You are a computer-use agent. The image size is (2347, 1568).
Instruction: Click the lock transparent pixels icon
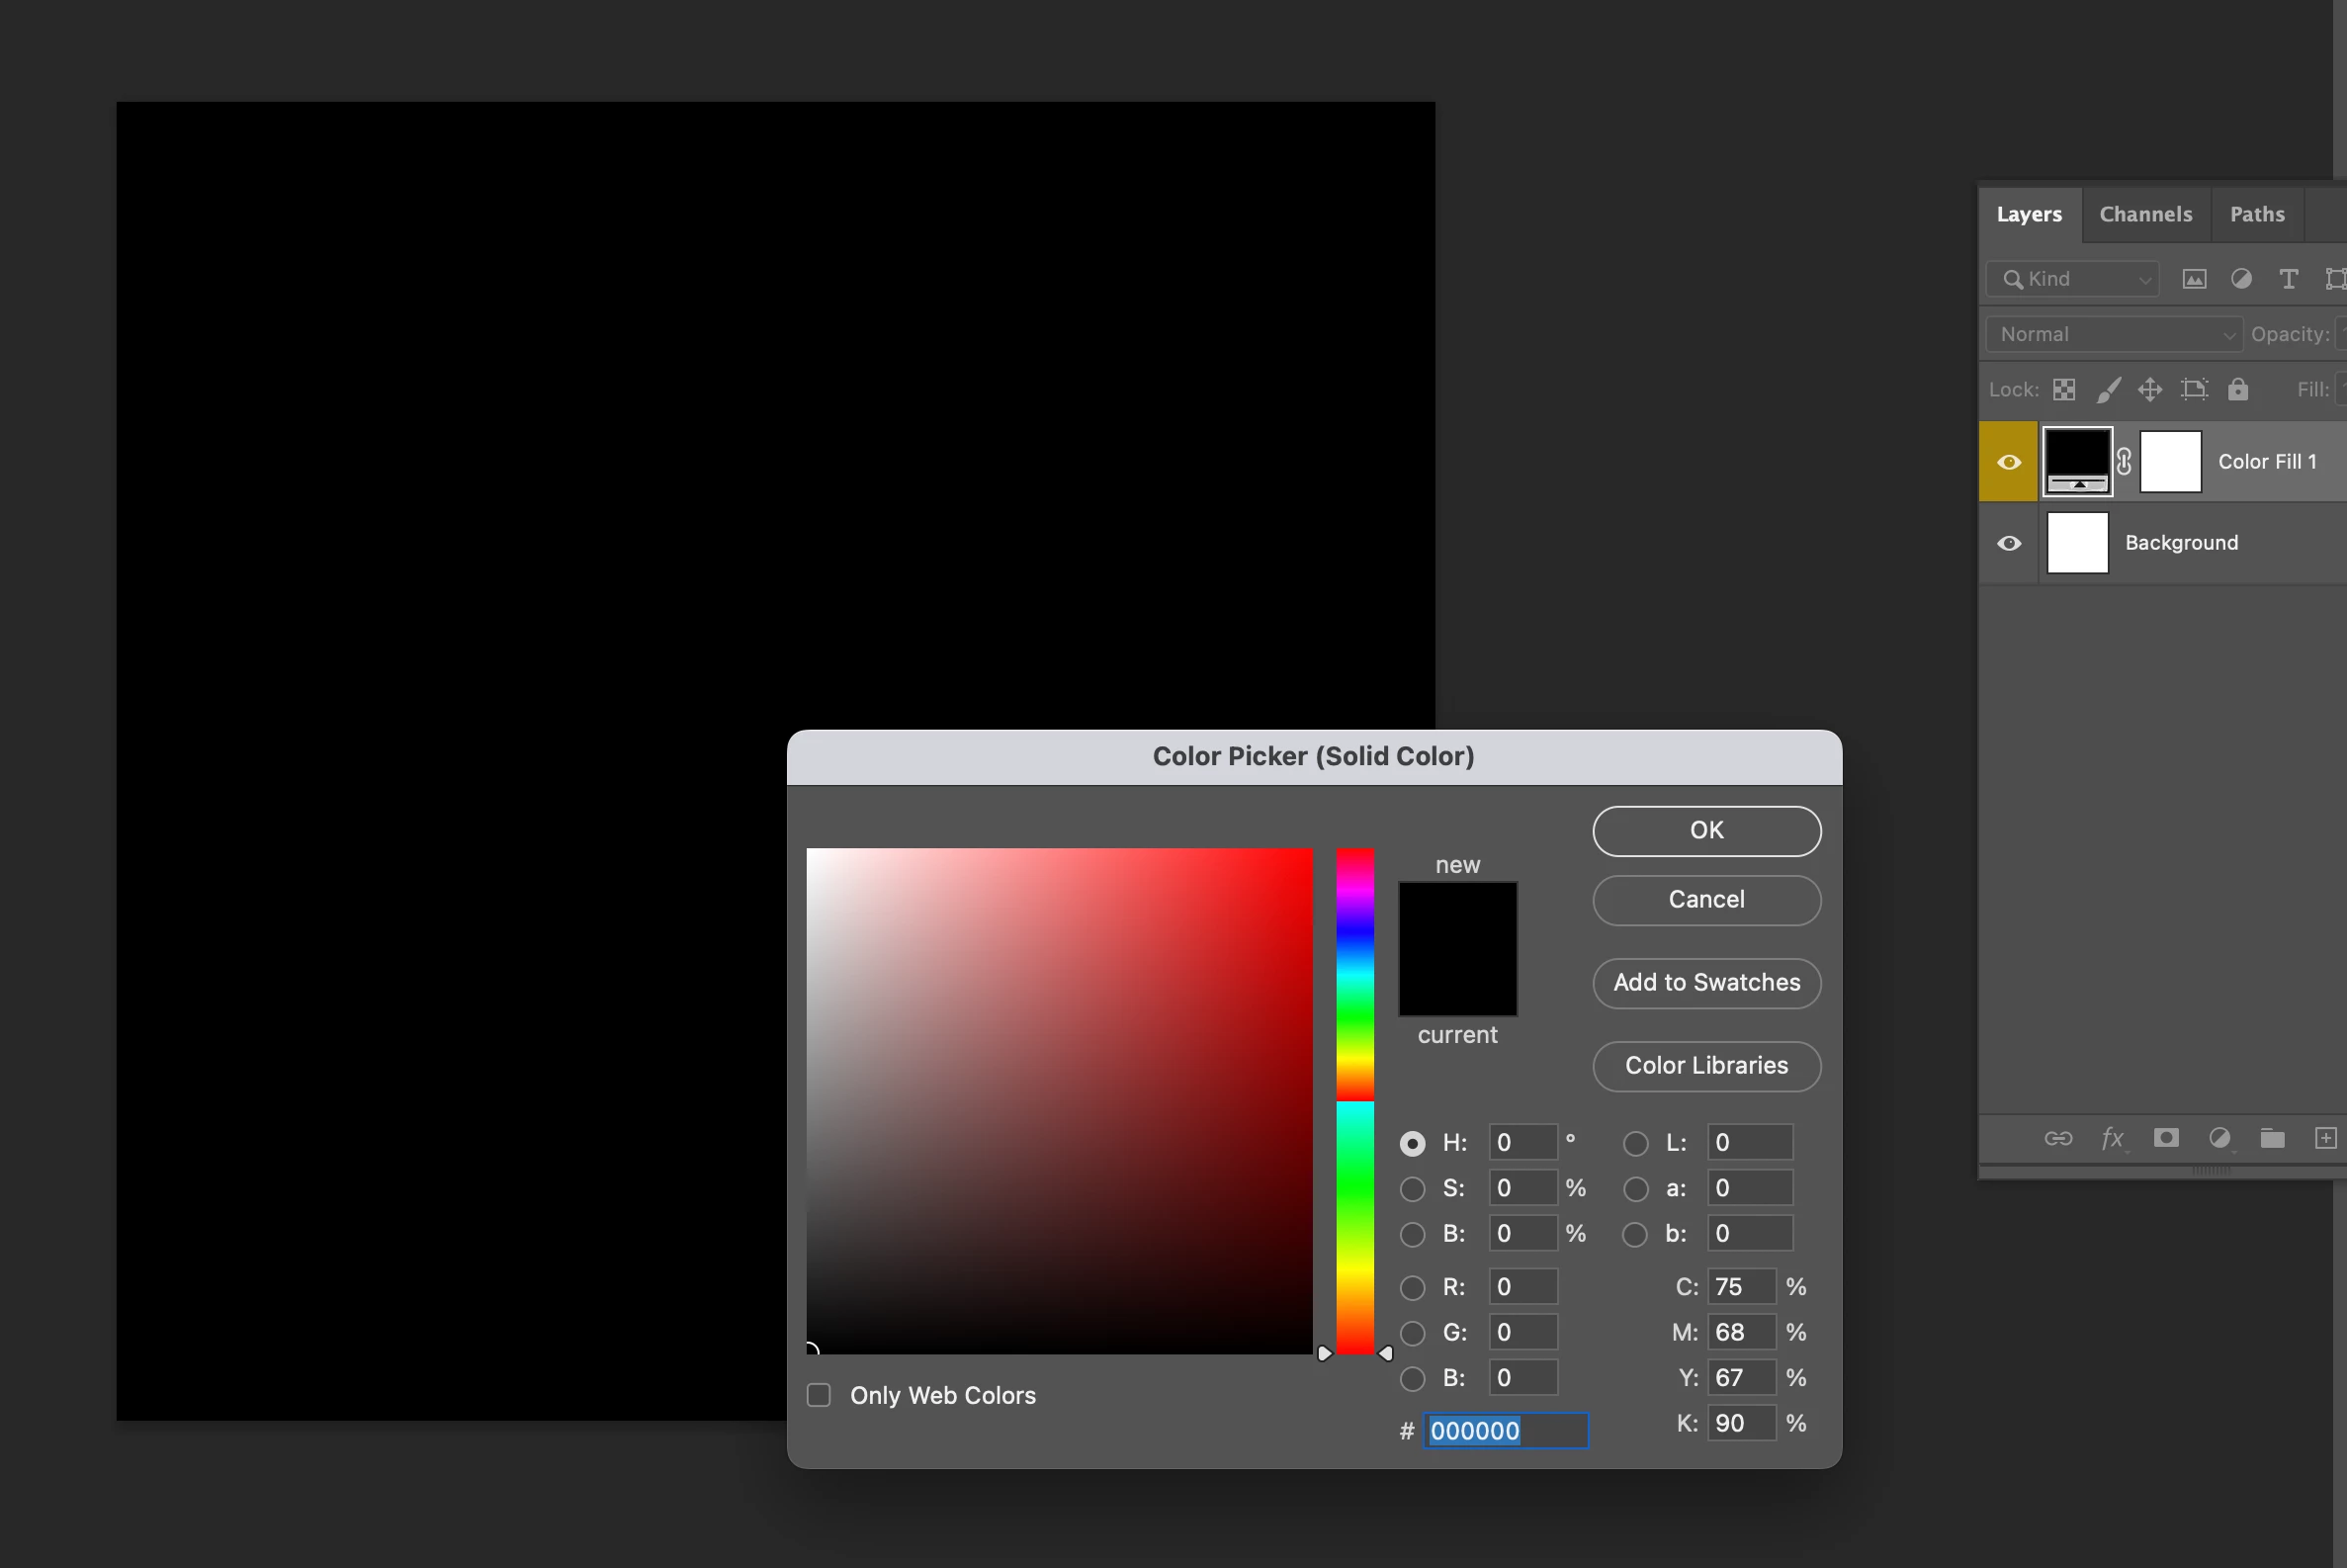[2064, 389]
